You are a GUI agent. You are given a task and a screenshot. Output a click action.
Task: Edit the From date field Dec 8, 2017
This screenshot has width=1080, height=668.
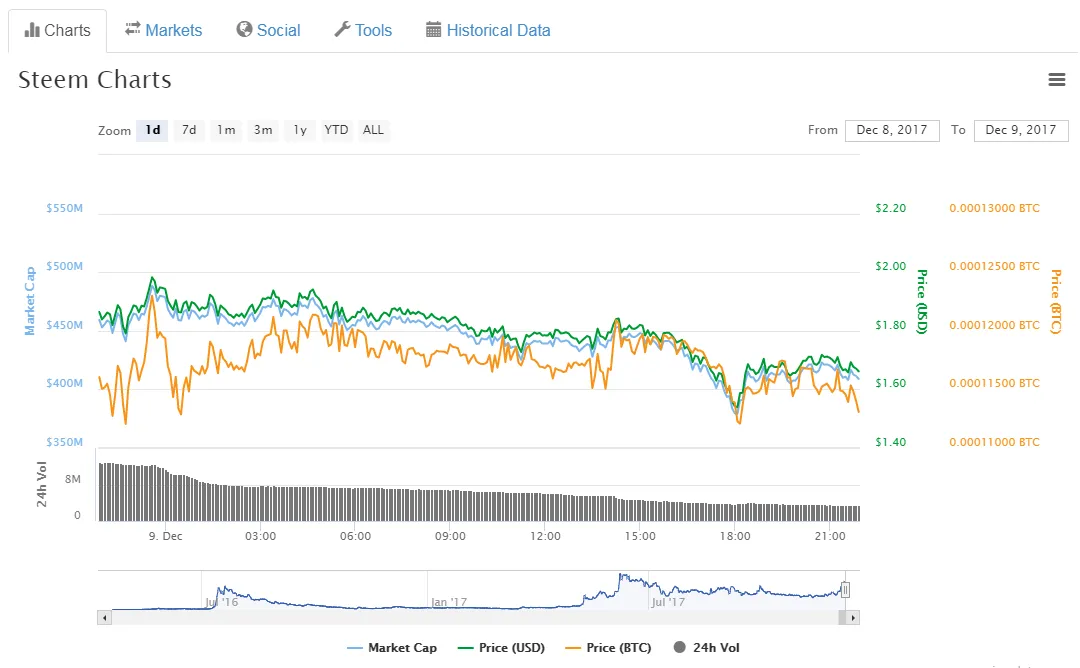(892, 130)
